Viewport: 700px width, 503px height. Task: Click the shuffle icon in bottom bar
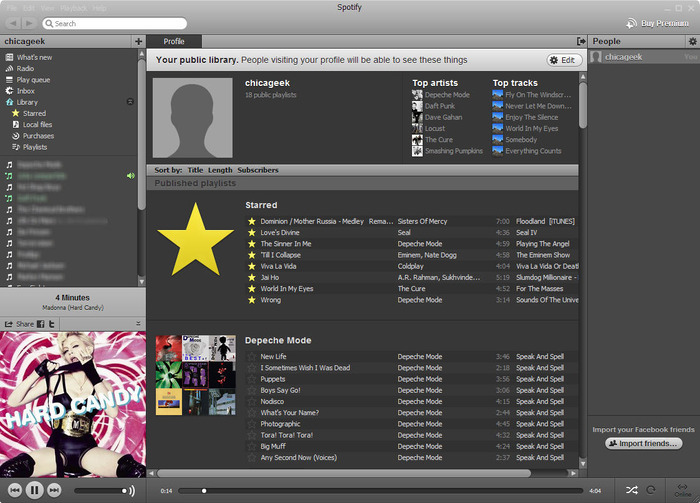pyautogui.click(x=633, y=490)
